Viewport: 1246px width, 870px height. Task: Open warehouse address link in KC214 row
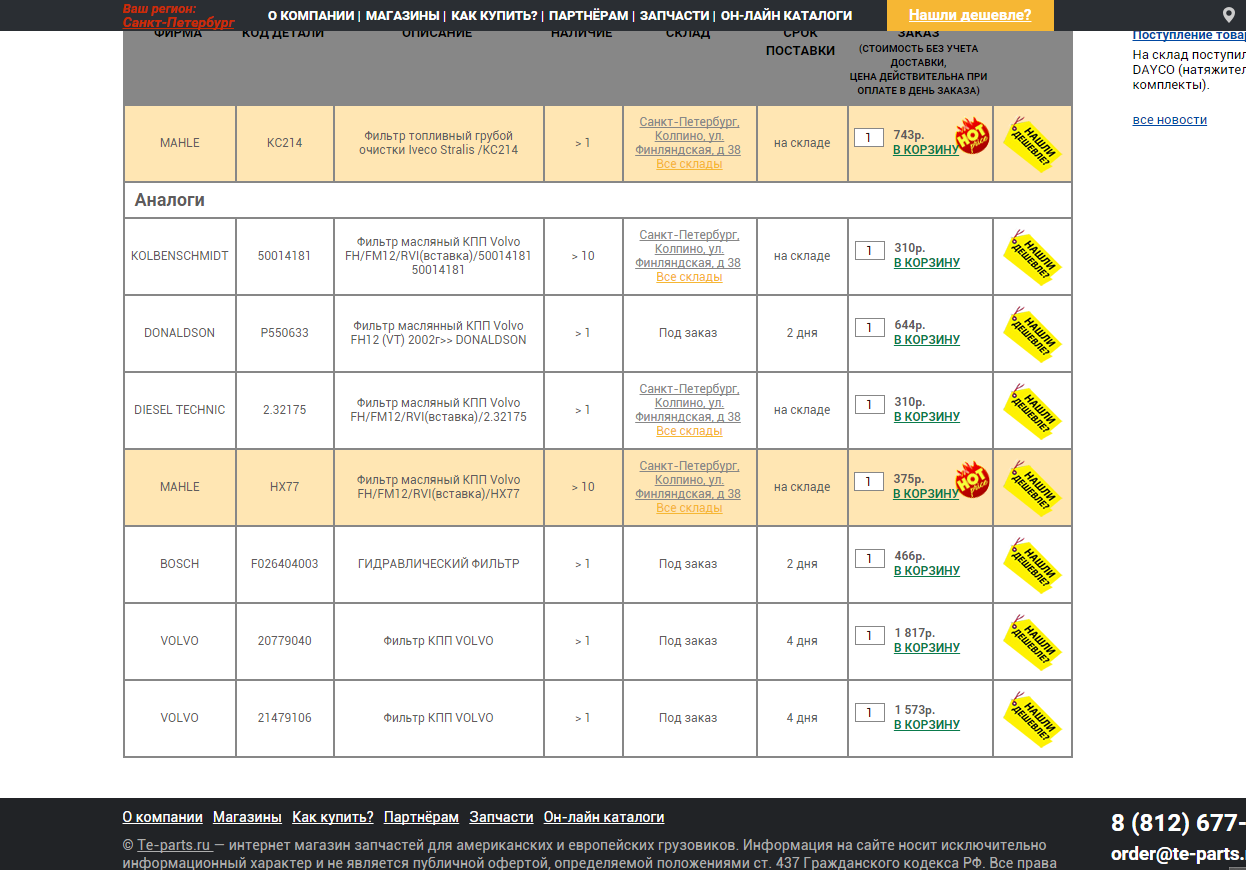point(688,136)
